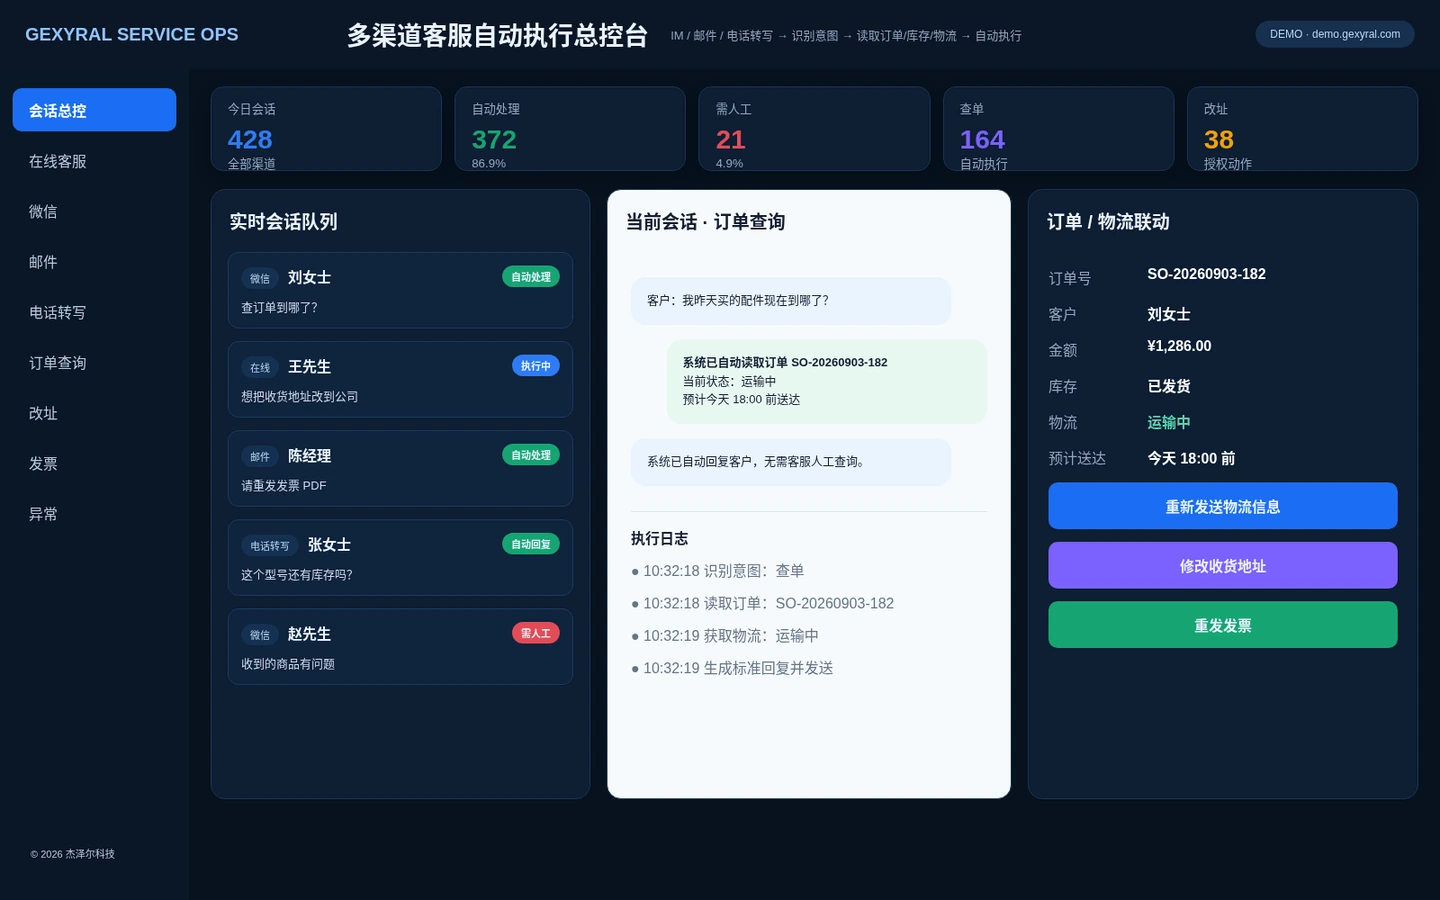The image size is (1440, 900).
Task: Click the log entry 10:32:19 获取物流：运输中
Action: click(725, 636)
